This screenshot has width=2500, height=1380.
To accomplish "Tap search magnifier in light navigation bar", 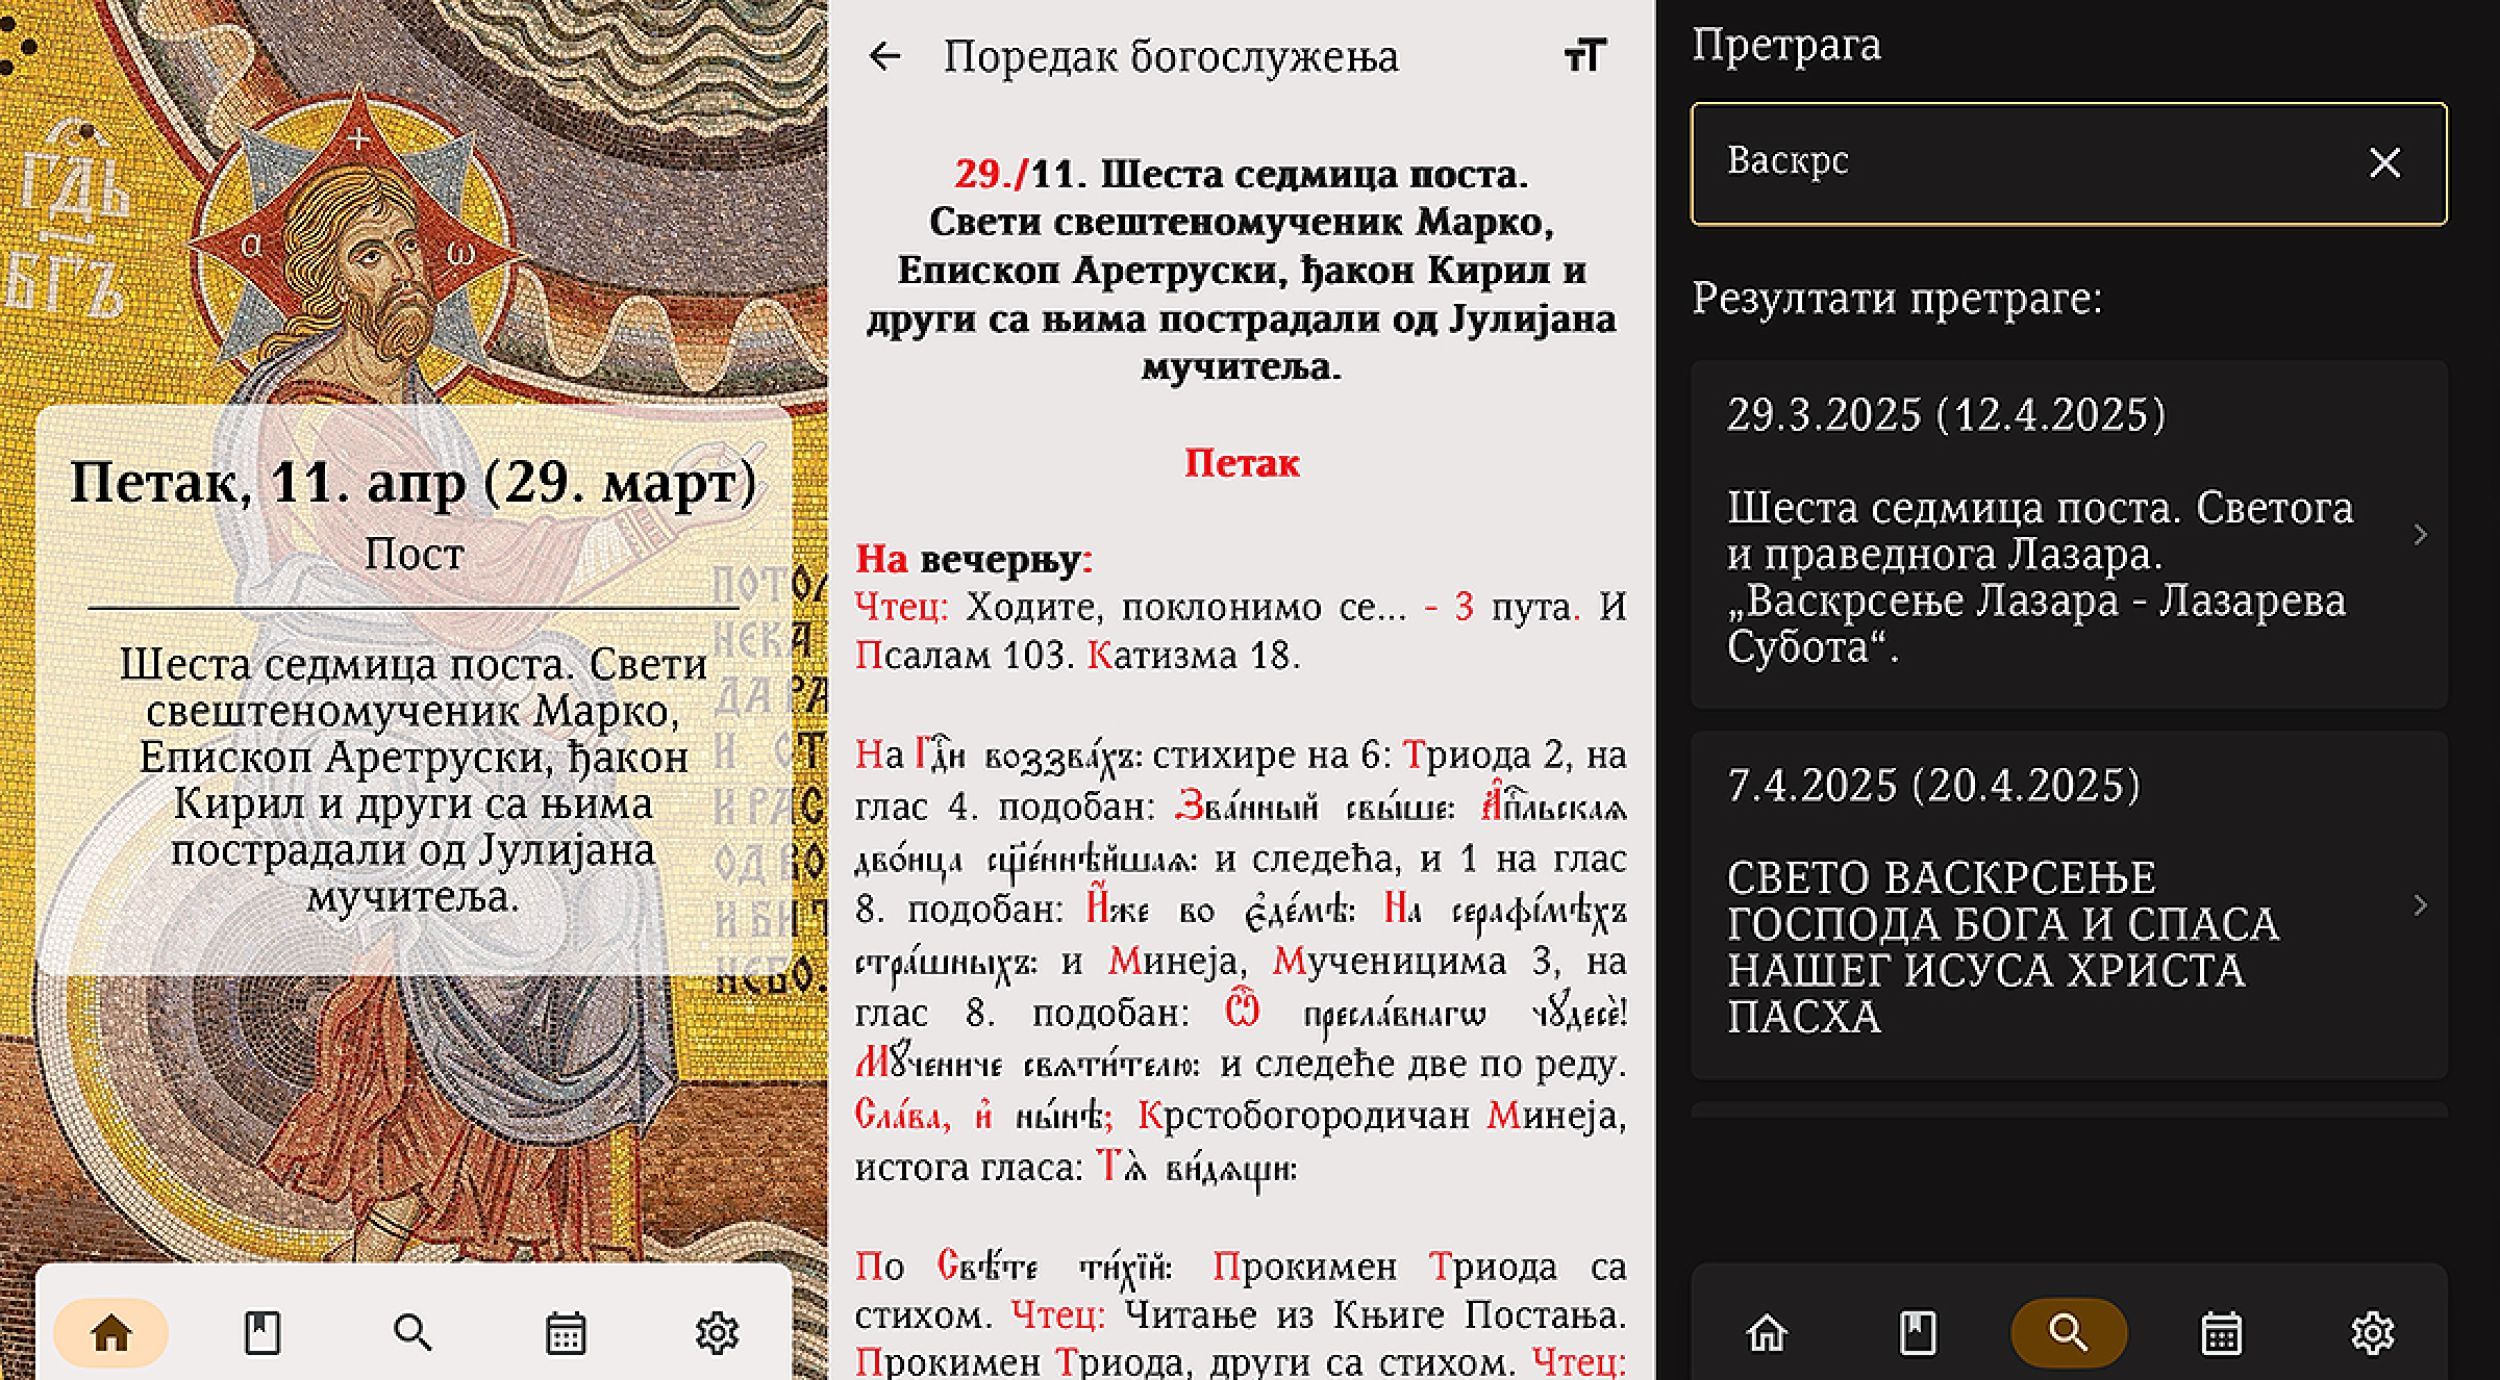I will coord(413,1333).
